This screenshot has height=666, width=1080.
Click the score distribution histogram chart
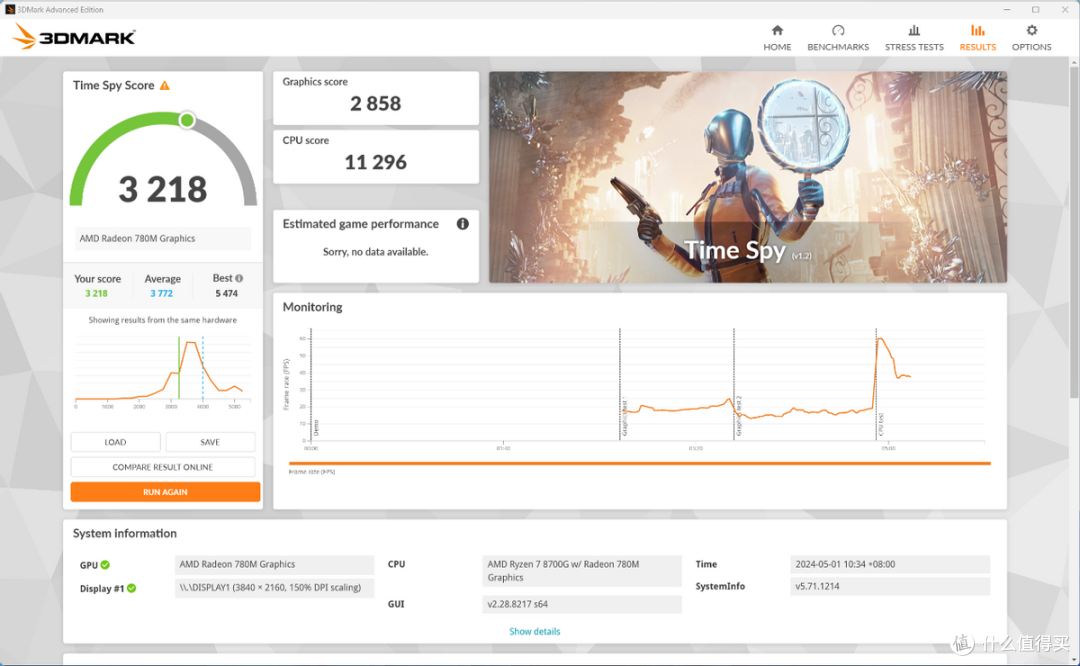point(163,372)
